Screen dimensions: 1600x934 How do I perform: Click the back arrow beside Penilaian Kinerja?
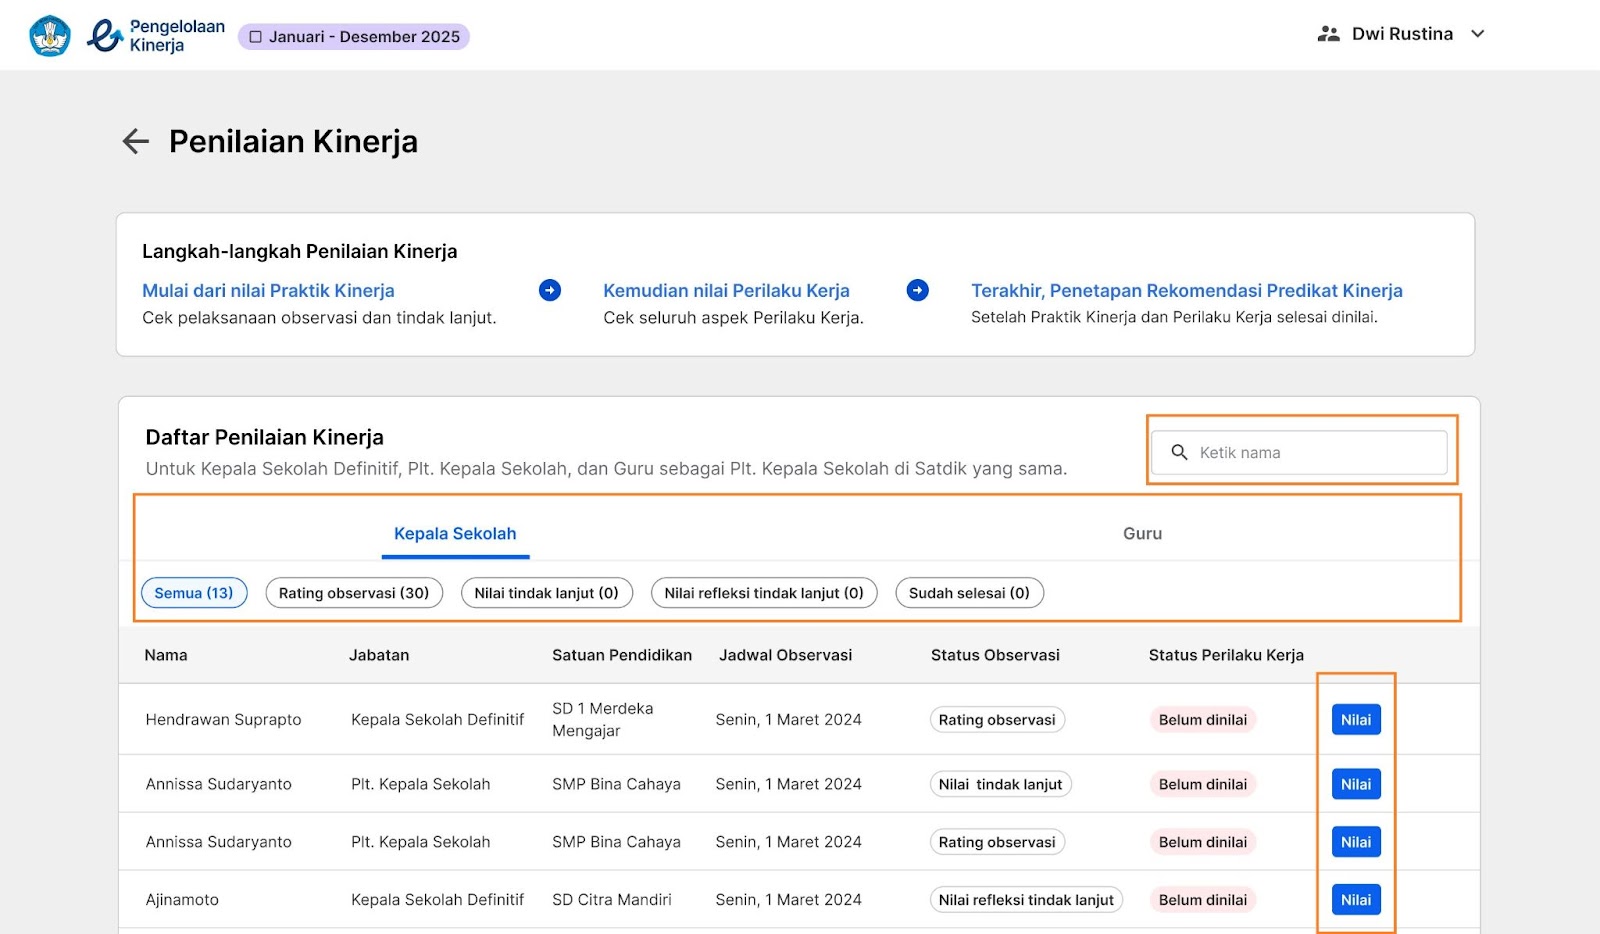point(136,141)
